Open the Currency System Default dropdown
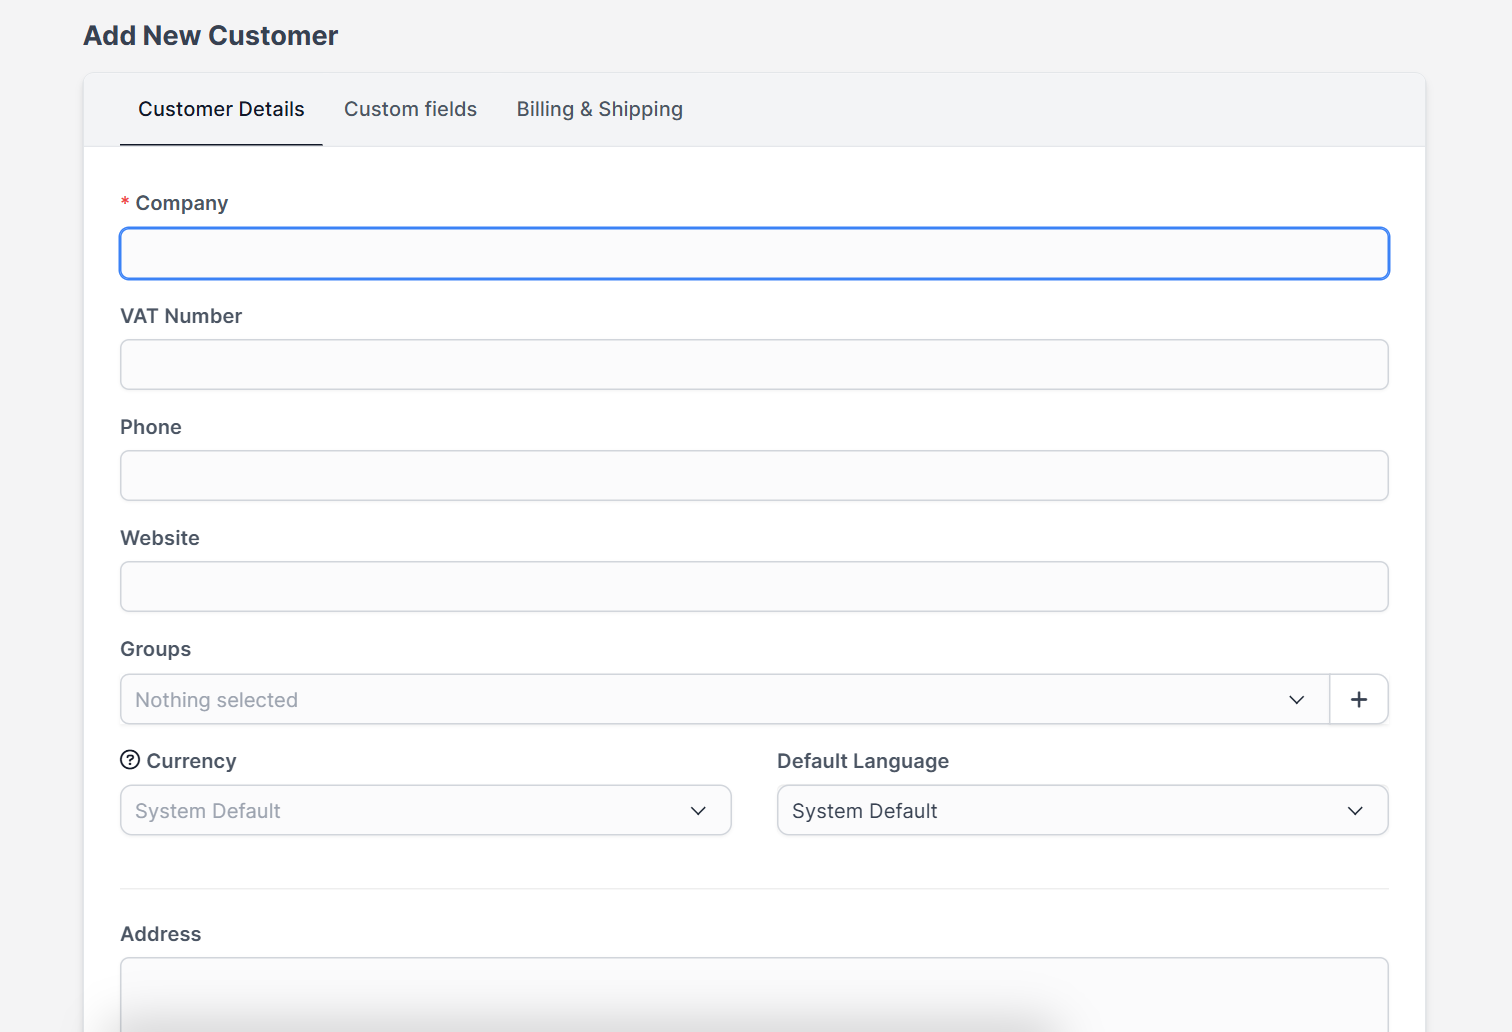The width and height of the screenshot is (1512, 1032). click(x=426, y=810)
